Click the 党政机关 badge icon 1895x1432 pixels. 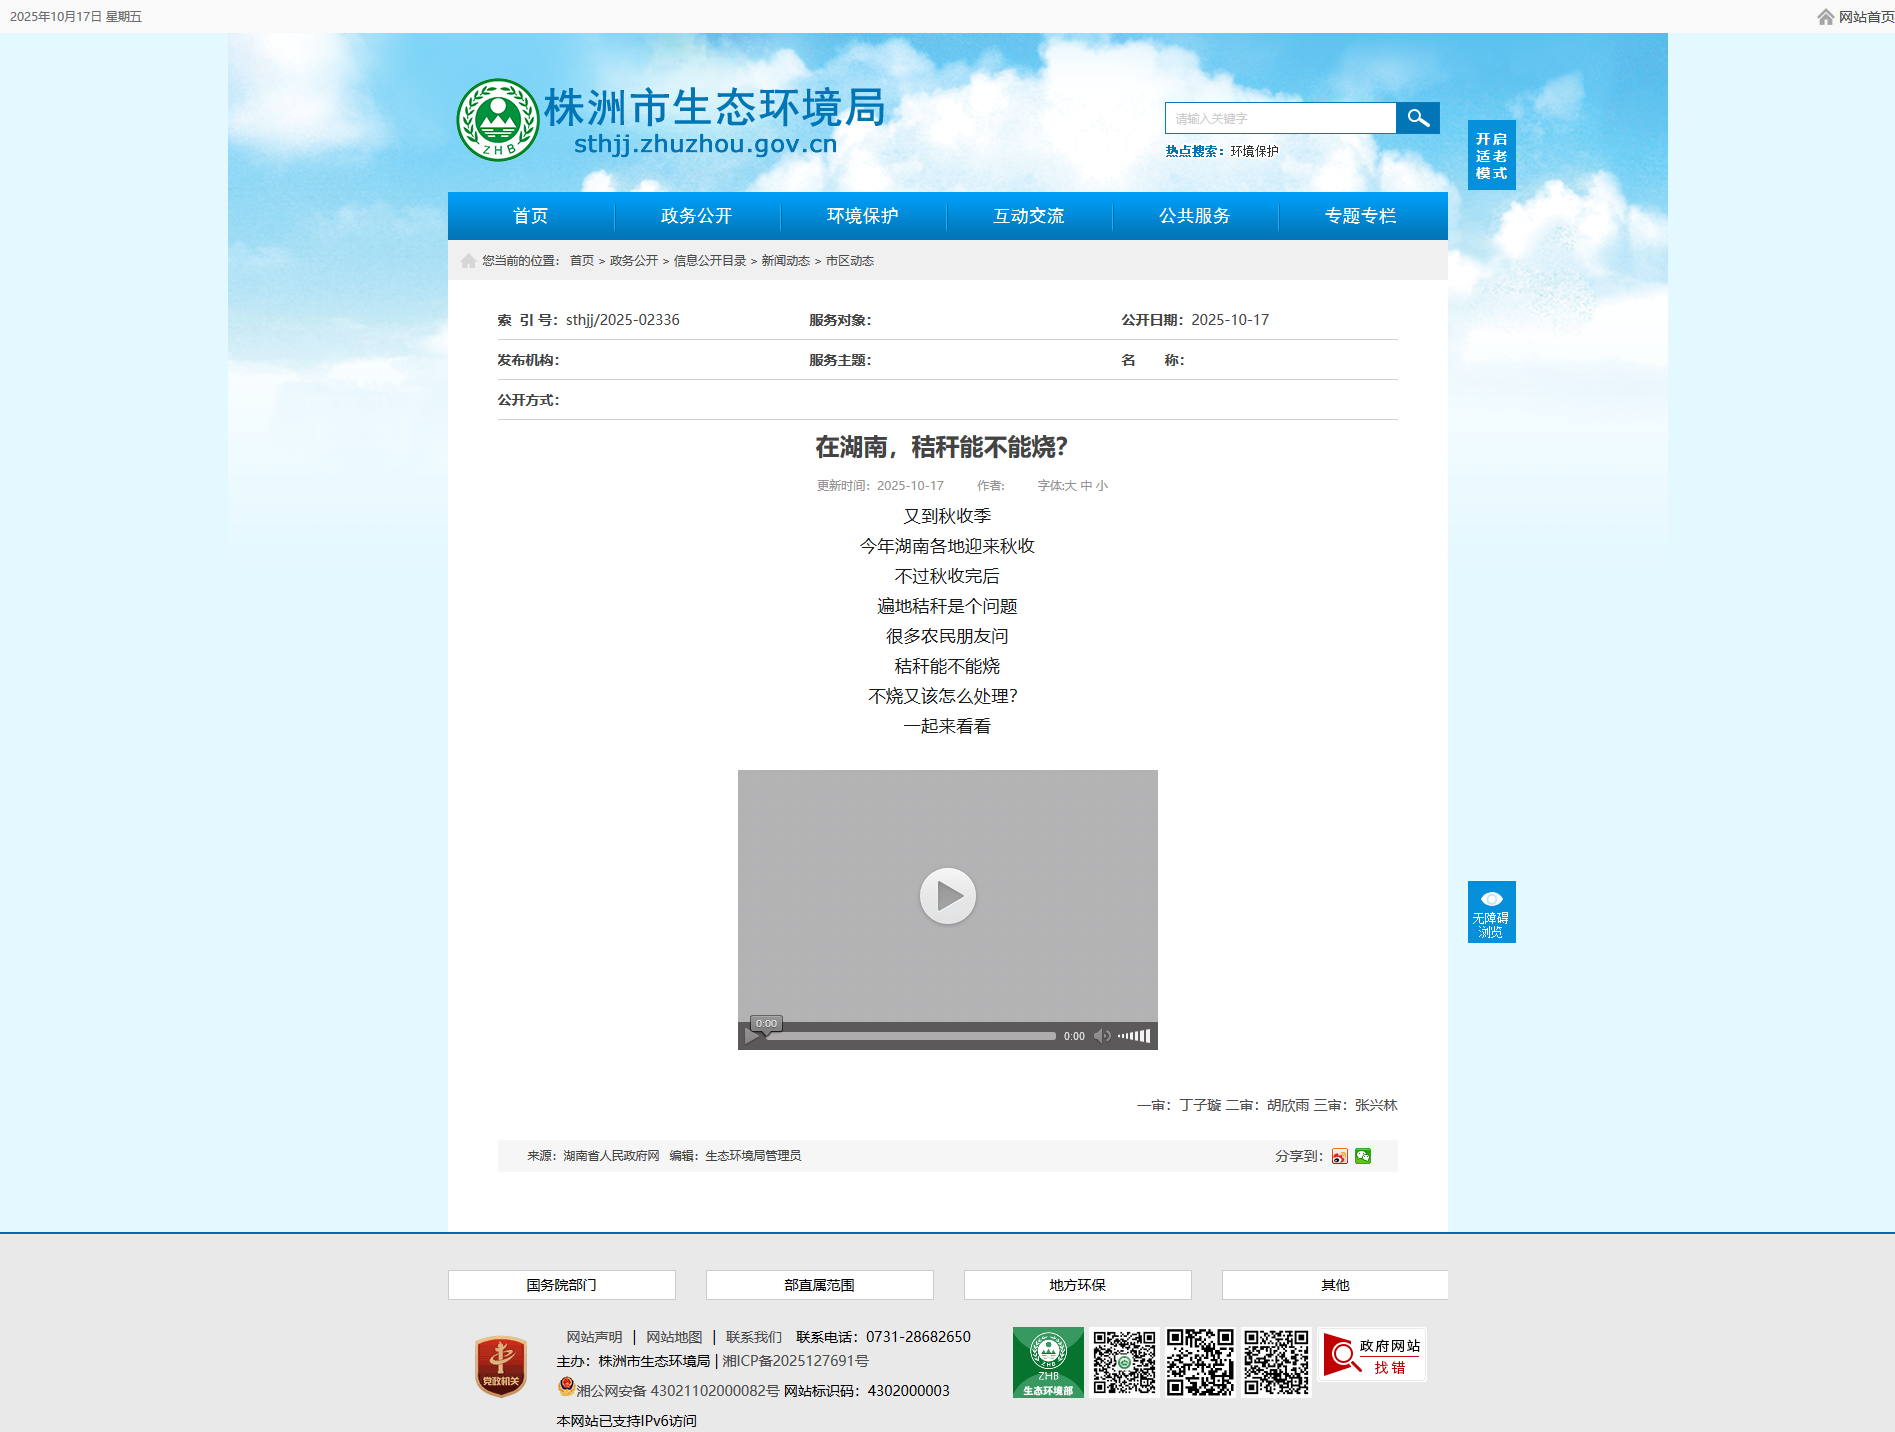[501, 1366]
